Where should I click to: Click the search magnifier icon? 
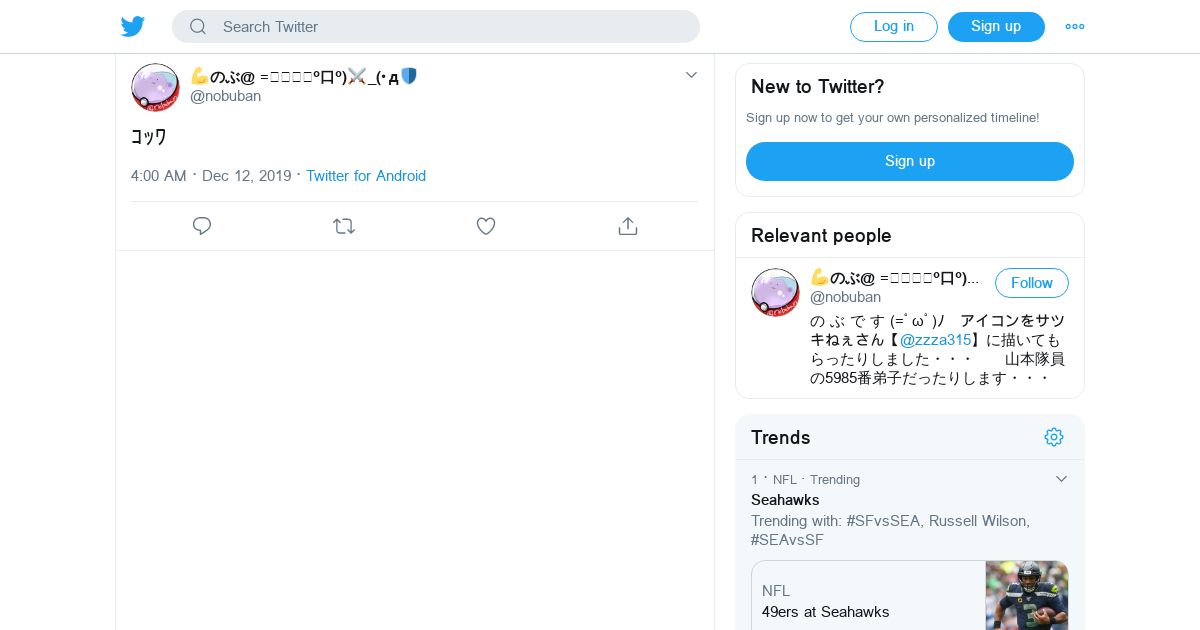[x=198, y=27]
